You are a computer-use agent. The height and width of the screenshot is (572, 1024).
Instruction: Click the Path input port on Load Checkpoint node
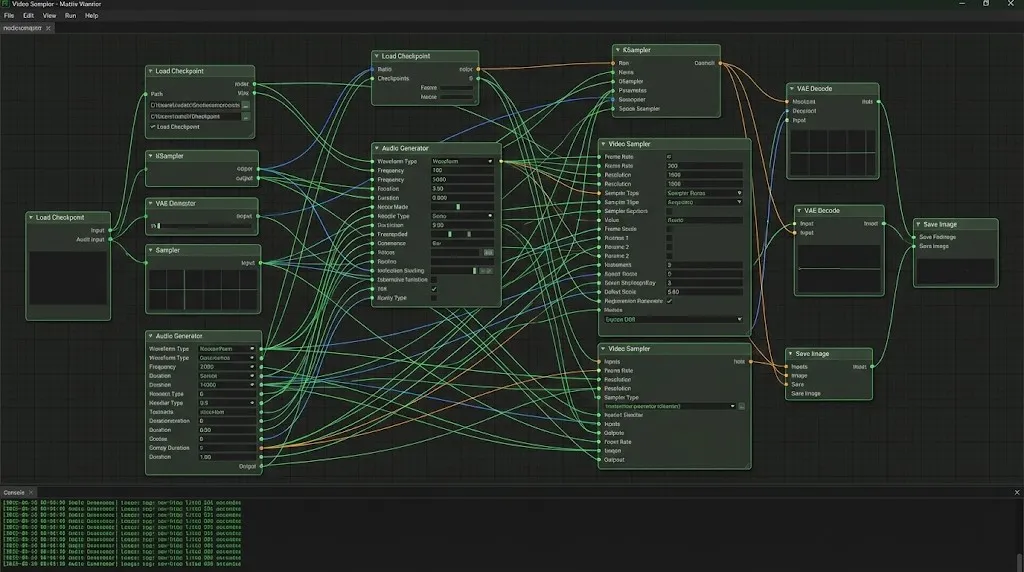(146, 94)
